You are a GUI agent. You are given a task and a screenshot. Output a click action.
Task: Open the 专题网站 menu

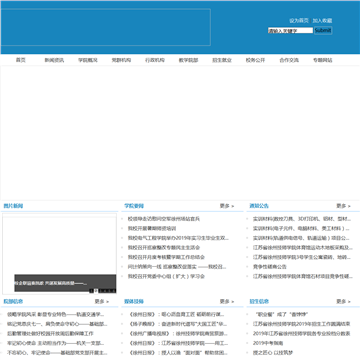(322, 60)
